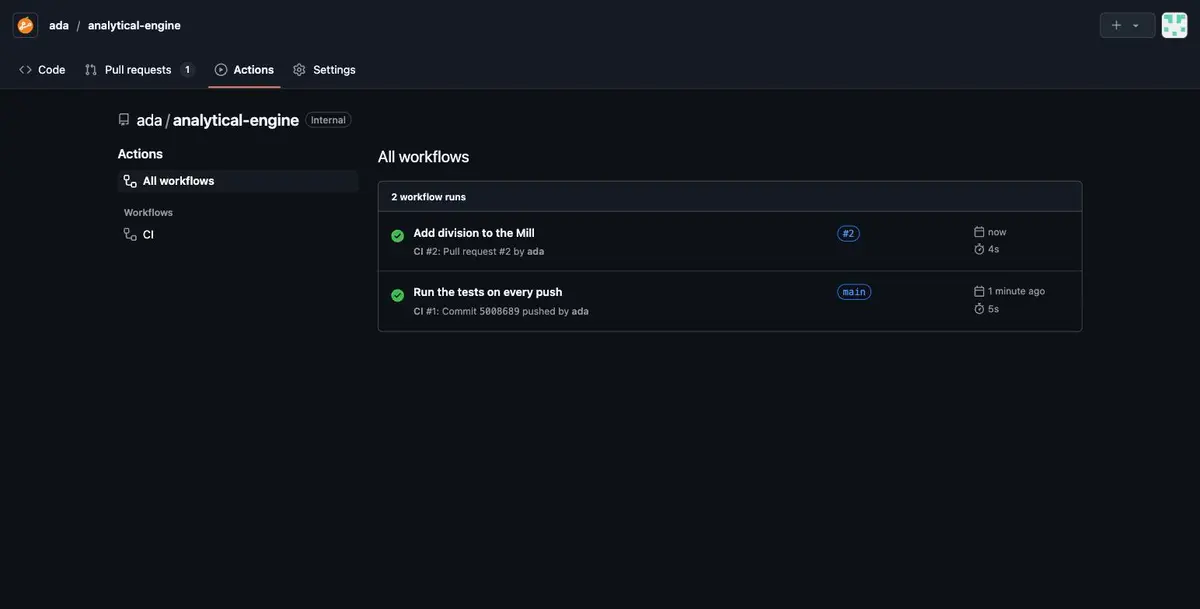Open the Pull requests tab

point(137,70)
